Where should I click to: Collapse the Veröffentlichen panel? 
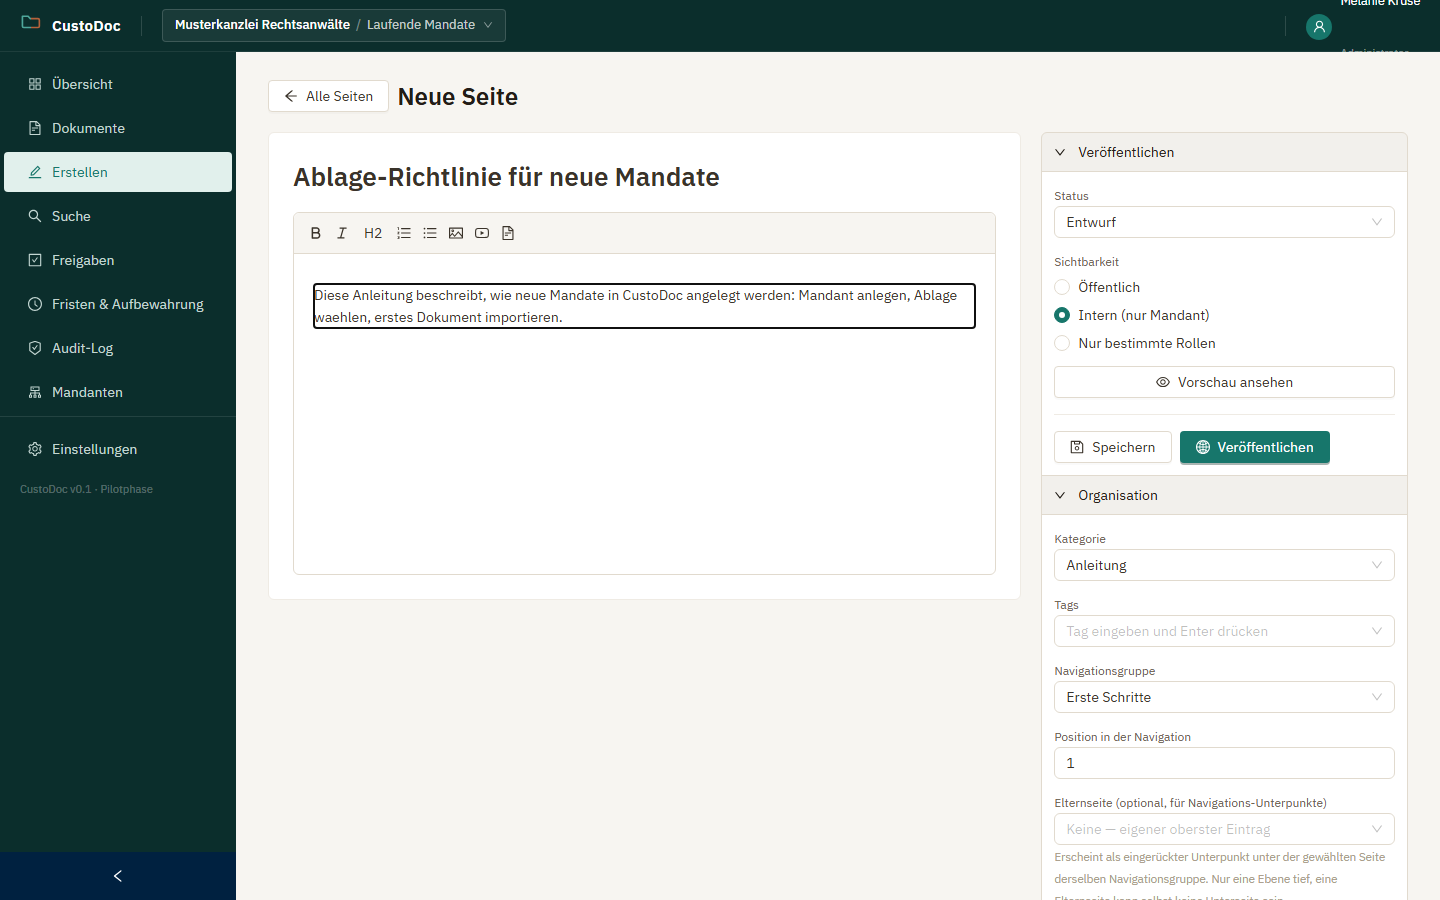pos(1224,152)
